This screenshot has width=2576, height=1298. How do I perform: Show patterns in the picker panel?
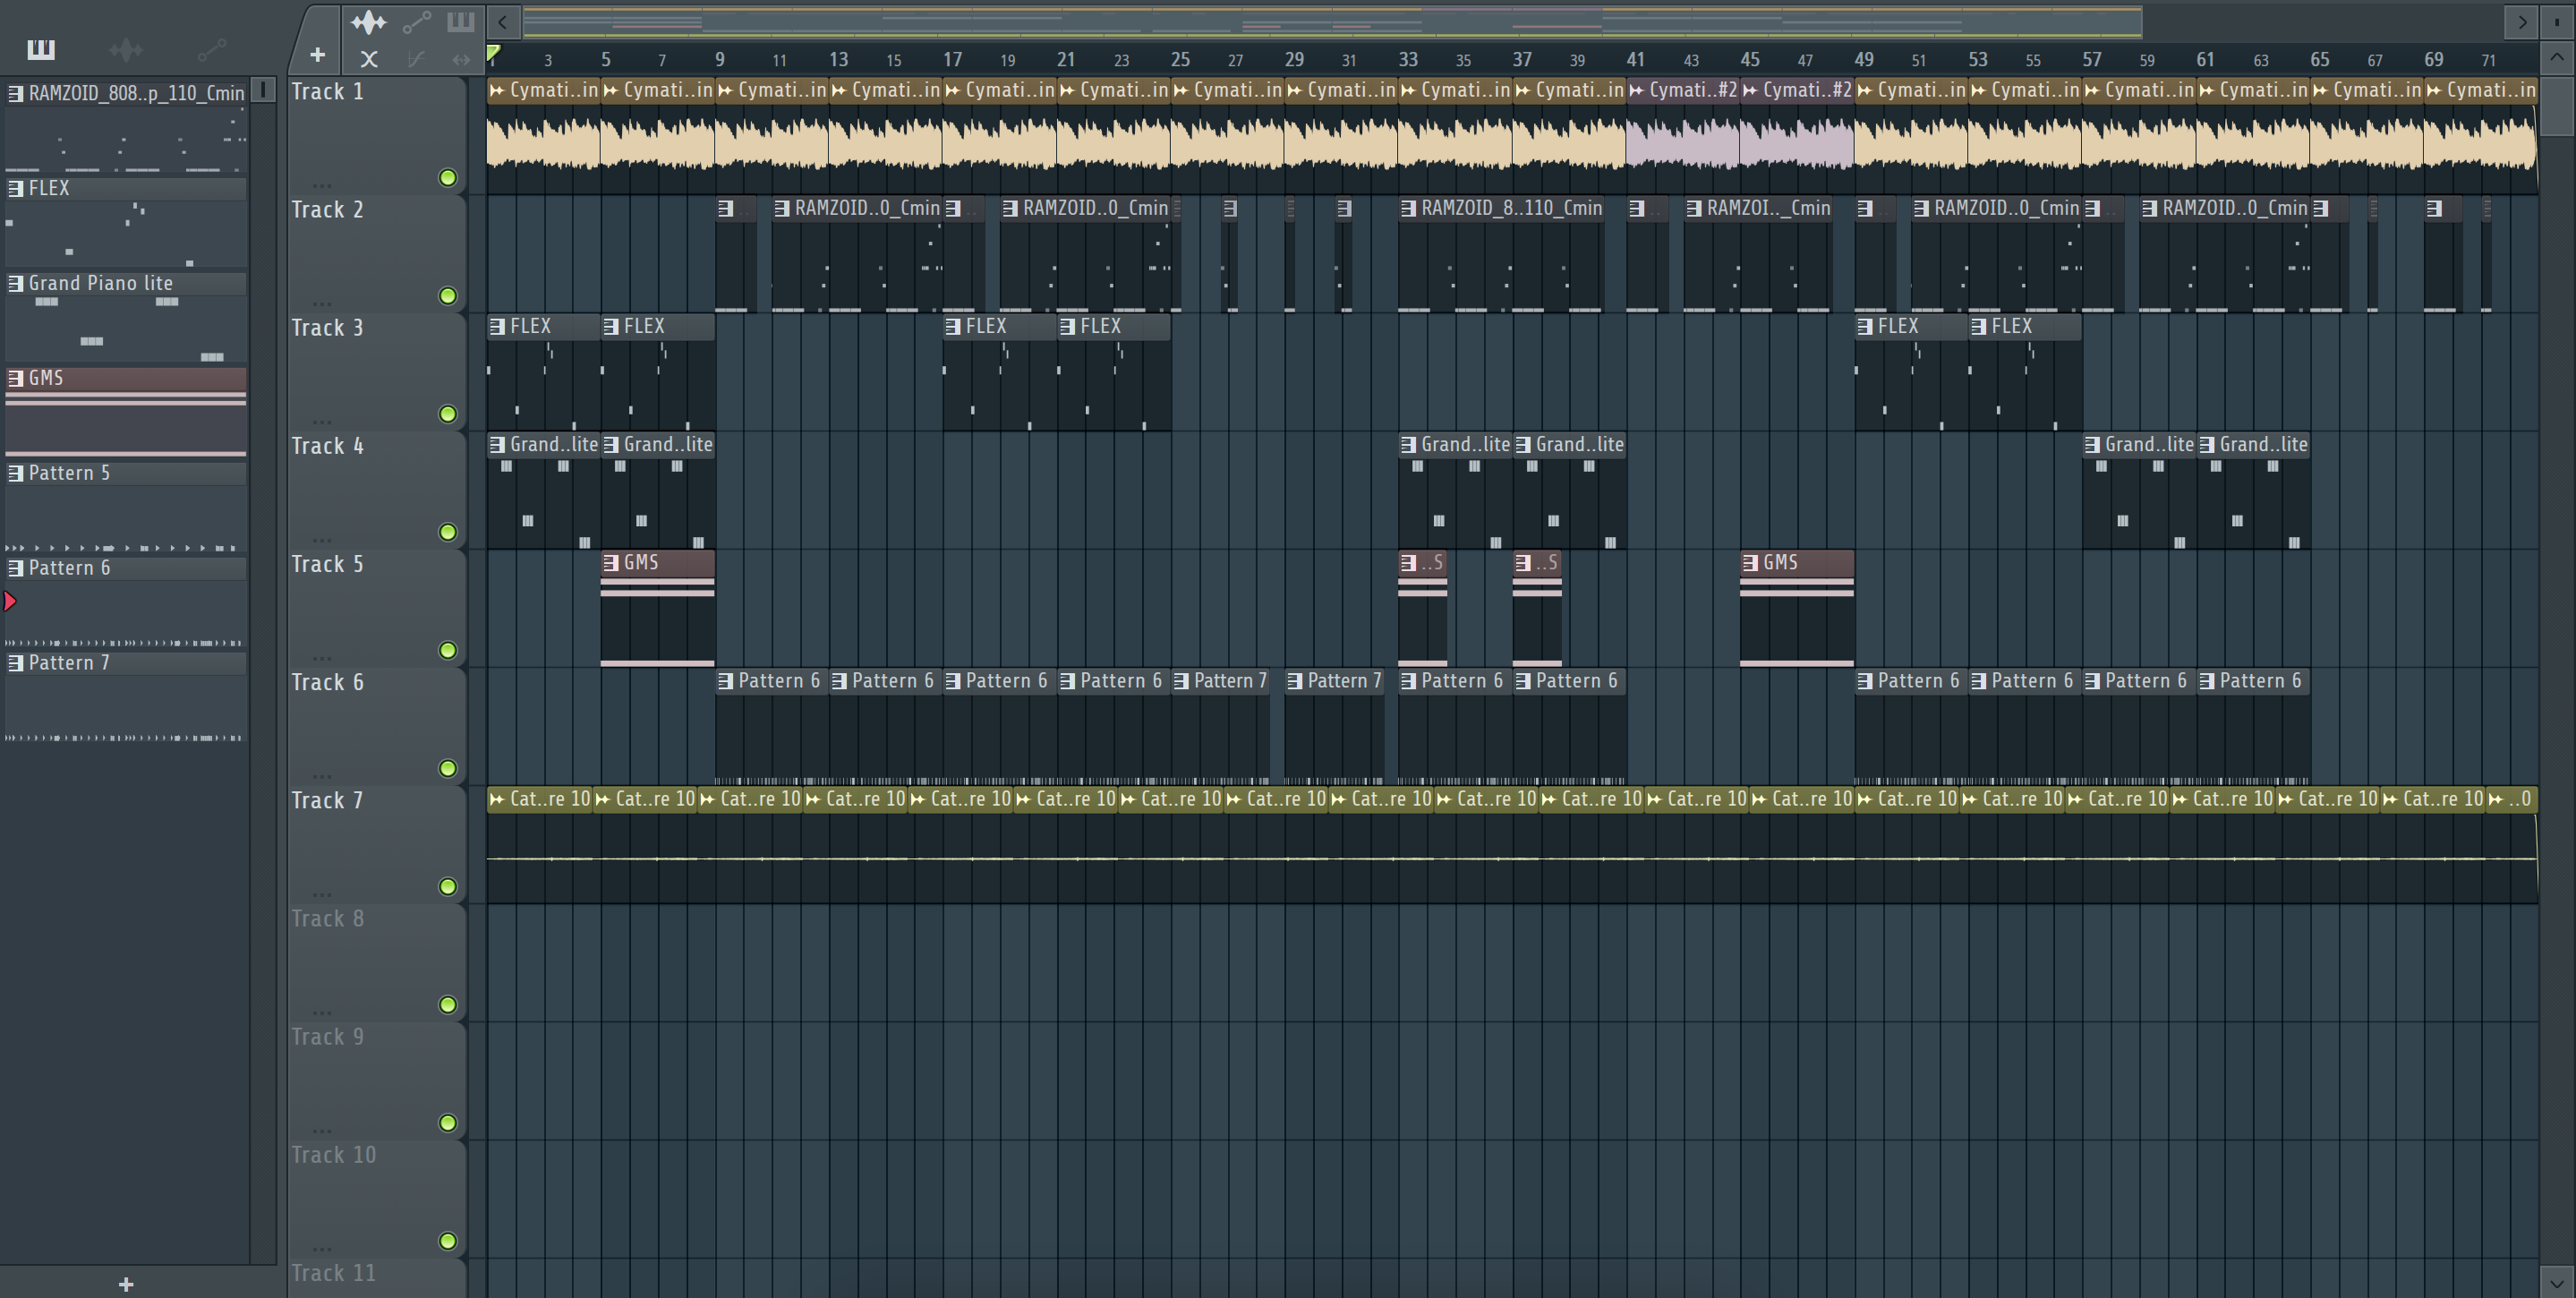(41, 49)
